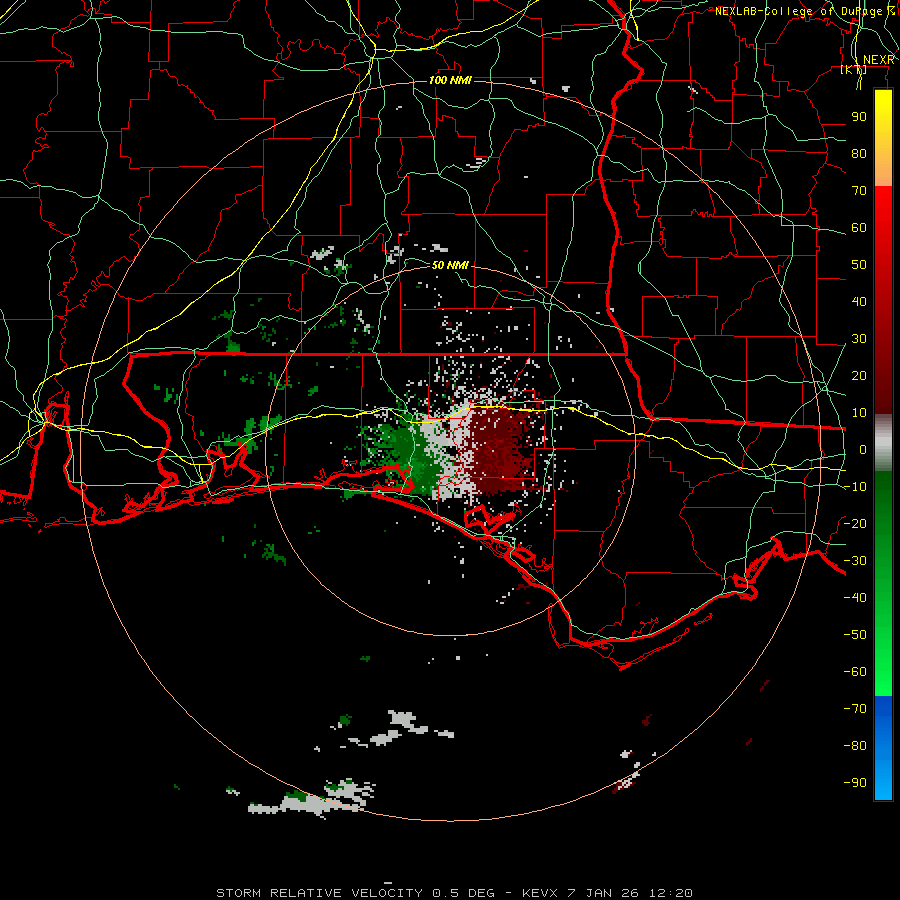Click the "-70" velocity scale label
The width and height of the screenshot is (900, 900).
point(855,709)
